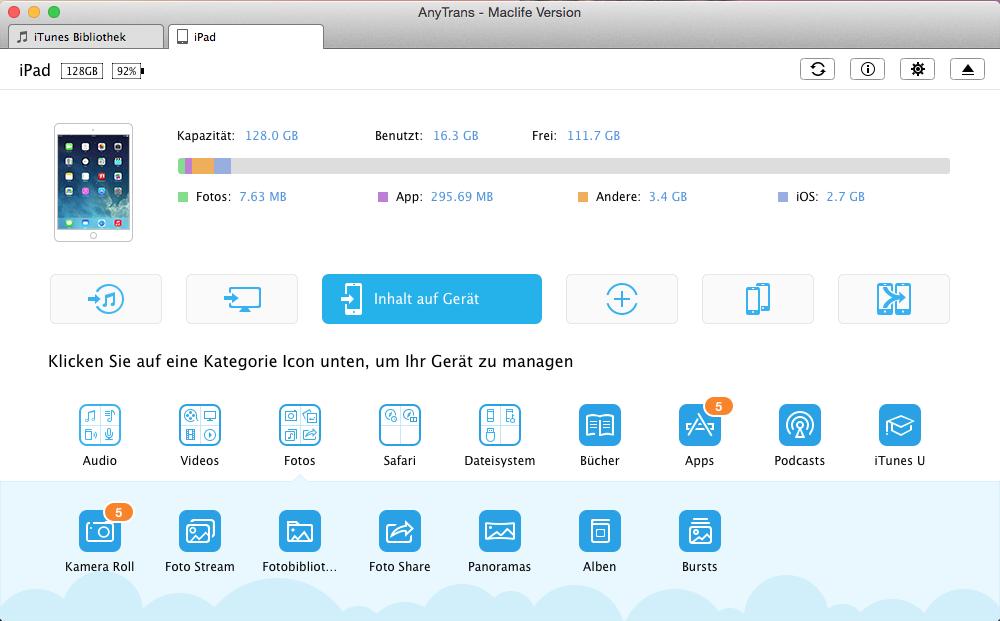This screenshot has width=1000, height=621.
Task: Click the capacity value 128.0 GB
Action: [272, 136]
